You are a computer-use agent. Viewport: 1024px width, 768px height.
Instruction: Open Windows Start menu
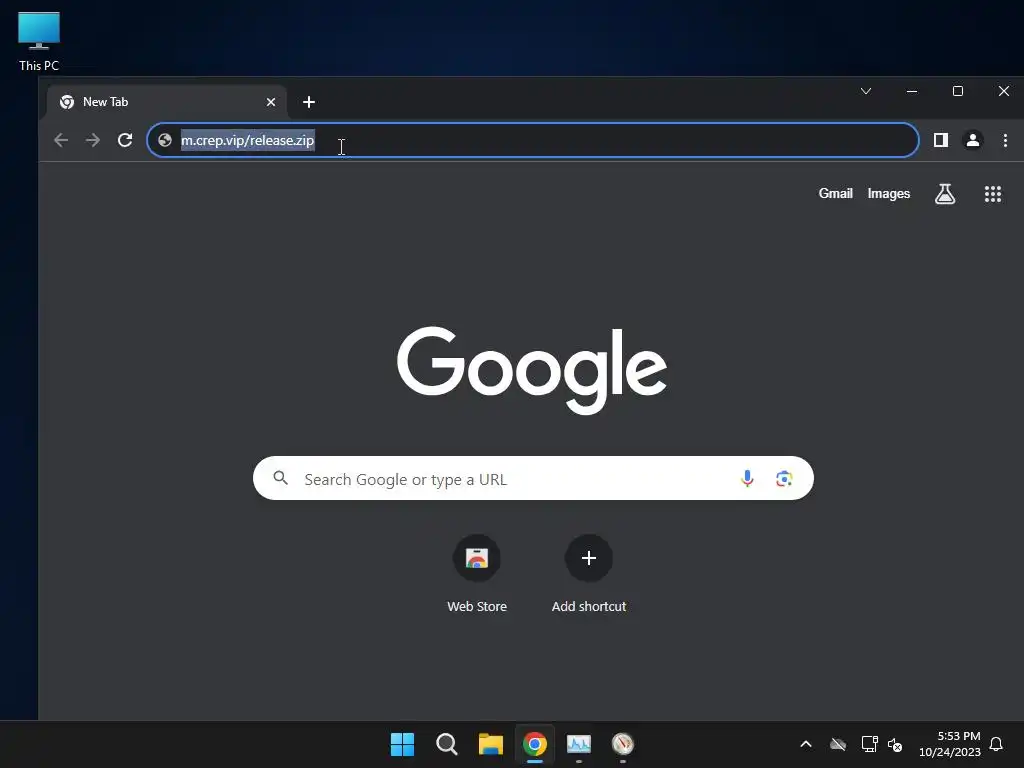(x=402, y=744)
